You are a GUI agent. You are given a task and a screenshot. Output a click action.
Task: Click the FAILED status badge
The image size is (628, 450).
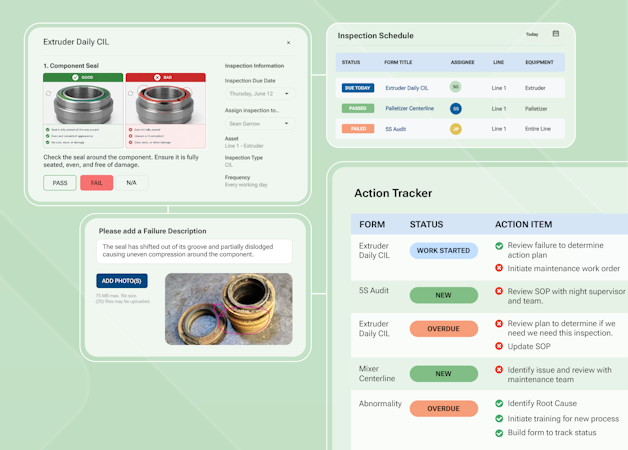point(358,129)
